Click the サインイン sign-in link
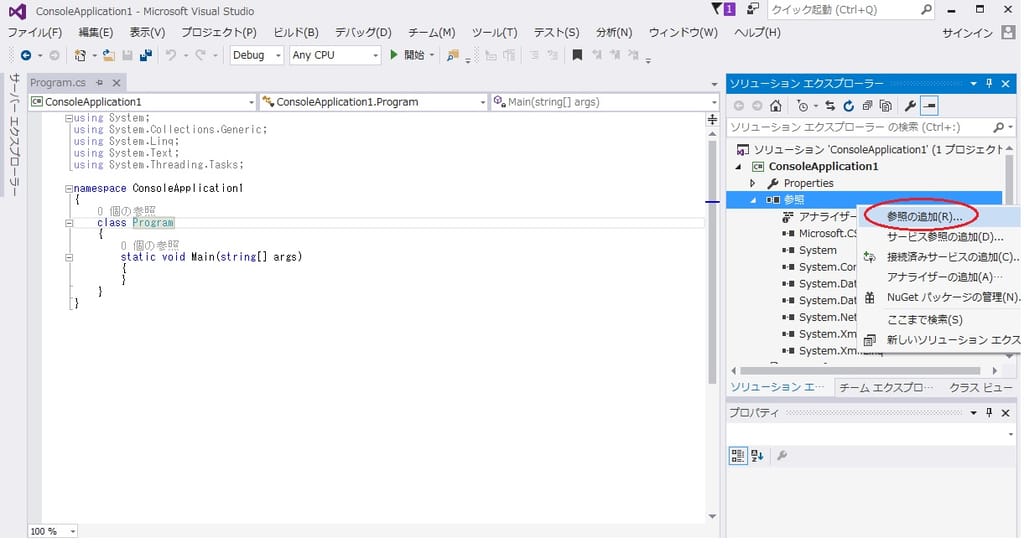 (967, 32)
